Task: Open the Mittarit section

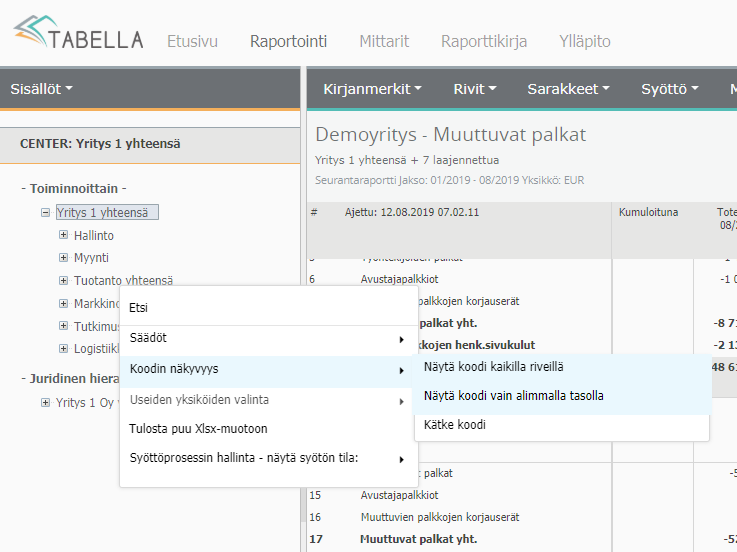Action: pos(384,41)
